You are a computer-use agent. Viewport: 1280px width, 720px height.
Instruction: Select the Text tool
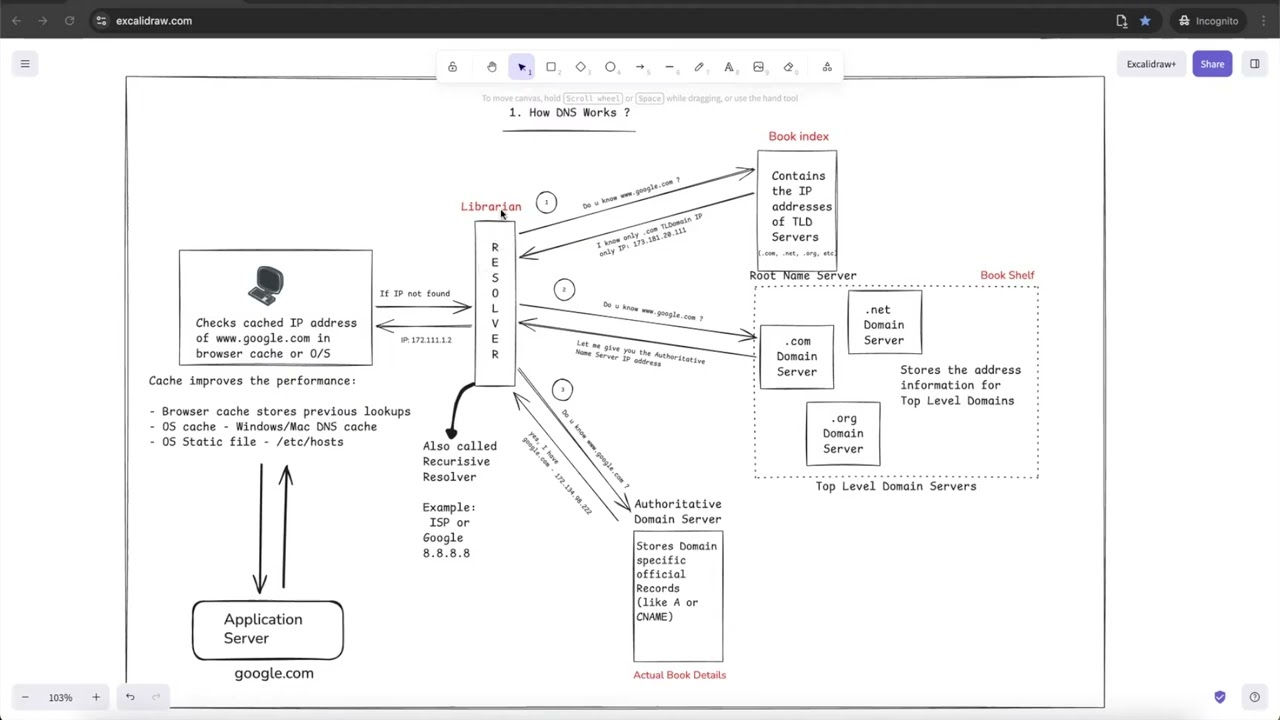point(729,67)
